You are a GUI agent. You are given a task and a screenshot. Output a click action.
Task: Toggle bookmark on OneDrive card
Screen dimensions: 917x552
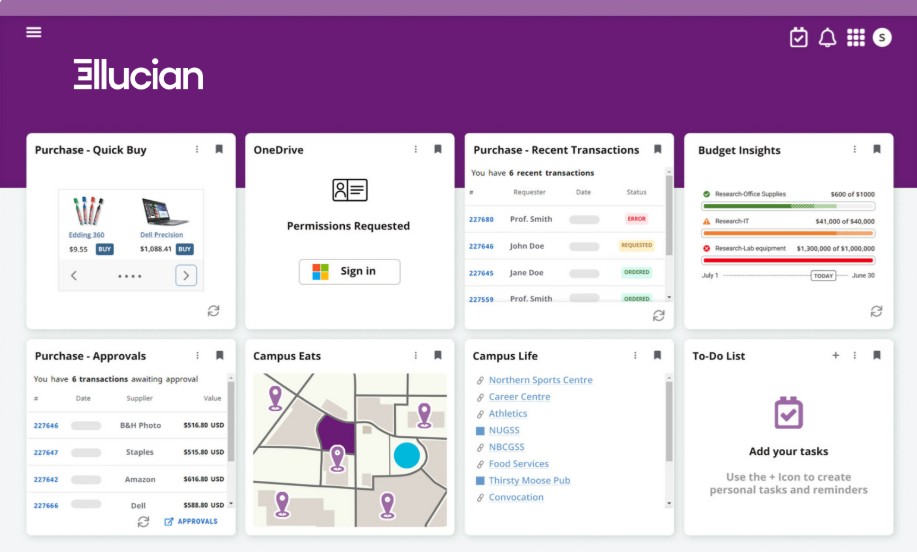(437, 149)
